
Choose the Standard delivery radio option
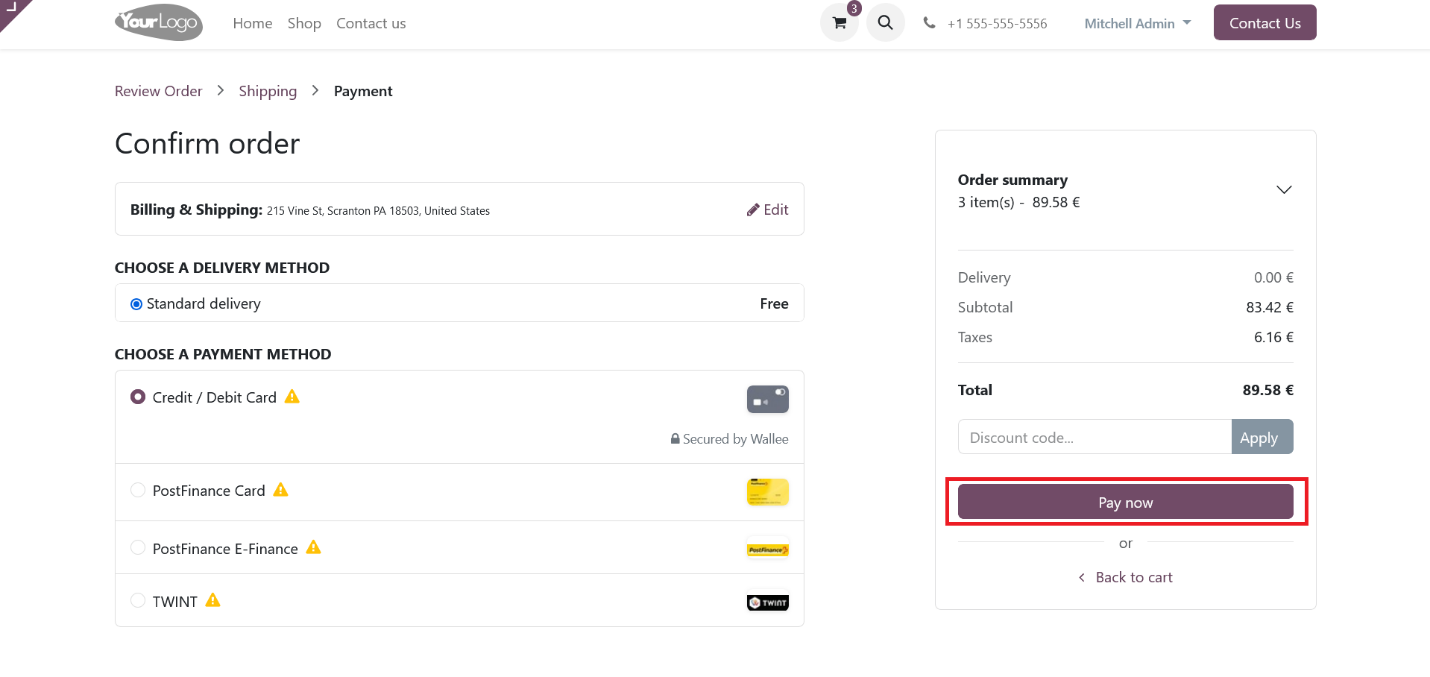(x=137, y=304)
